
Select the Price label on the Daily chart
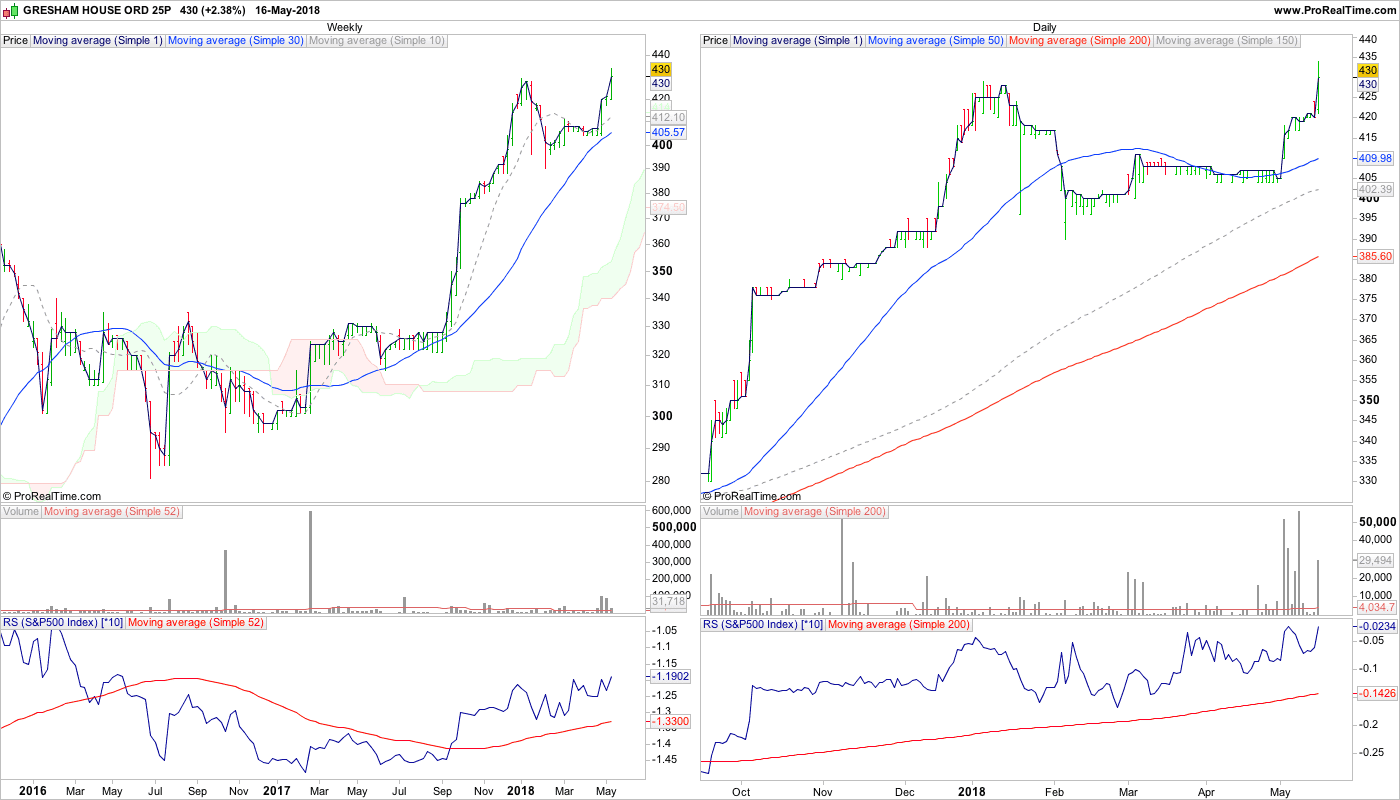pos(716,41)
